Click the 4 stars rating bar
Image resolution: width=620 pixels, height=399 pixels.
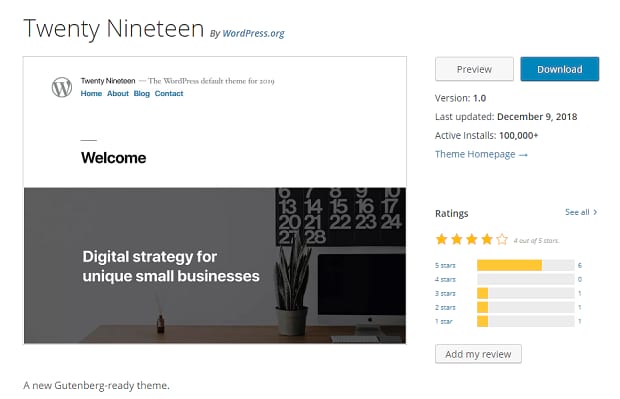525,280
